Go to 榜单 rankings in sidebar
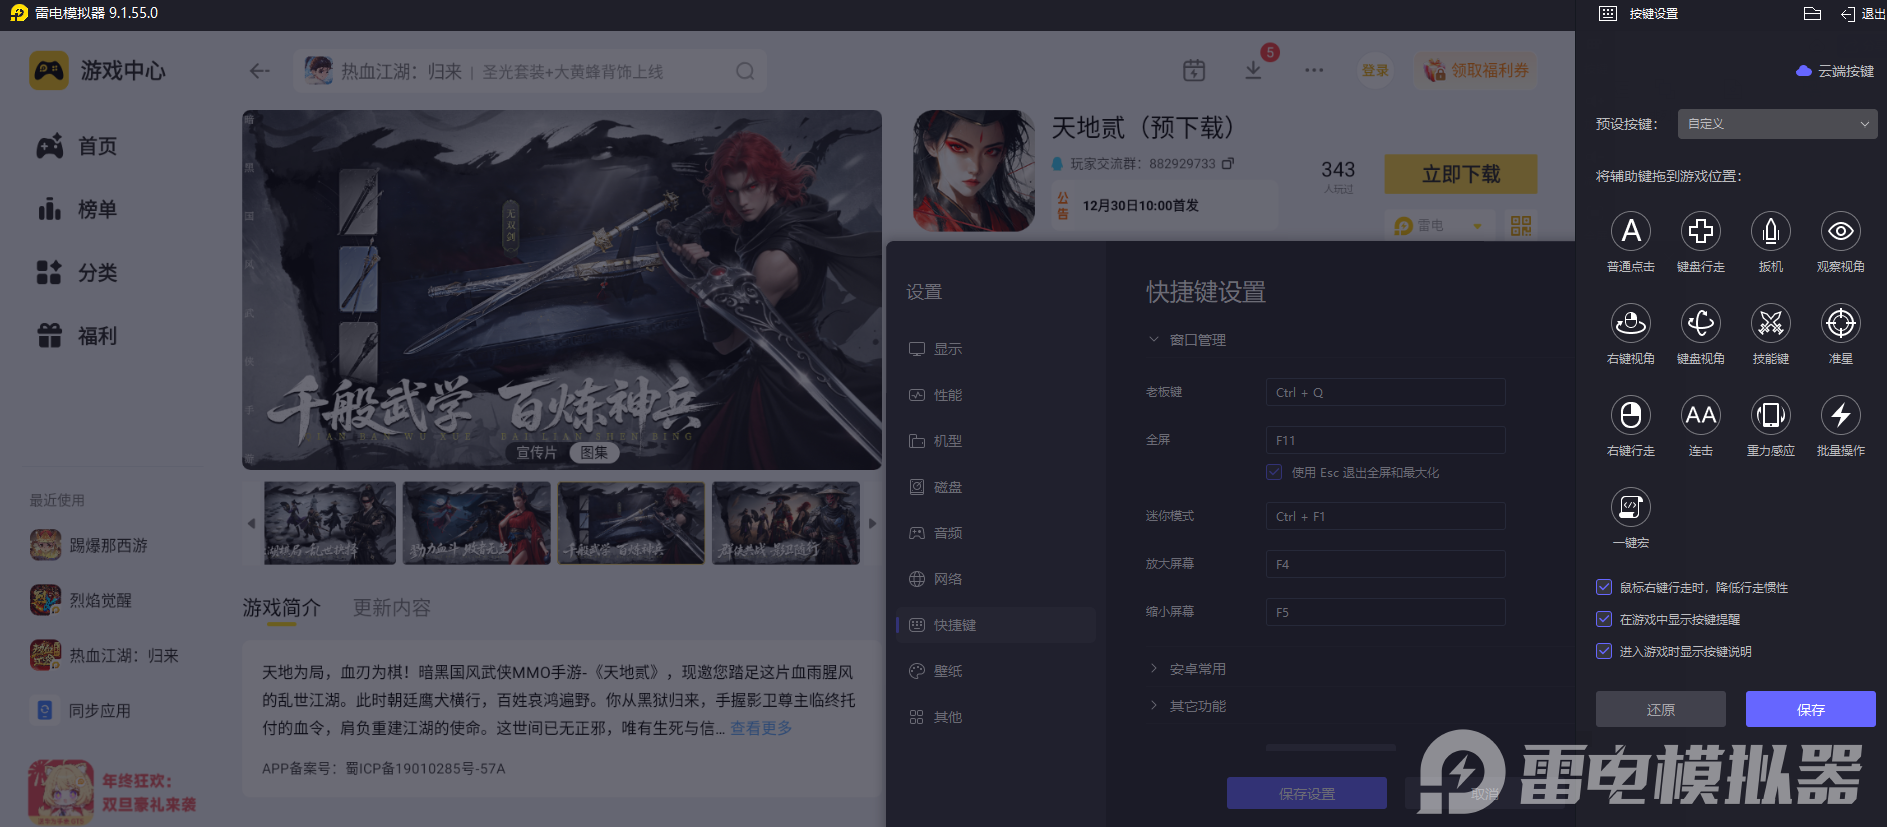 tap(77, 209)
